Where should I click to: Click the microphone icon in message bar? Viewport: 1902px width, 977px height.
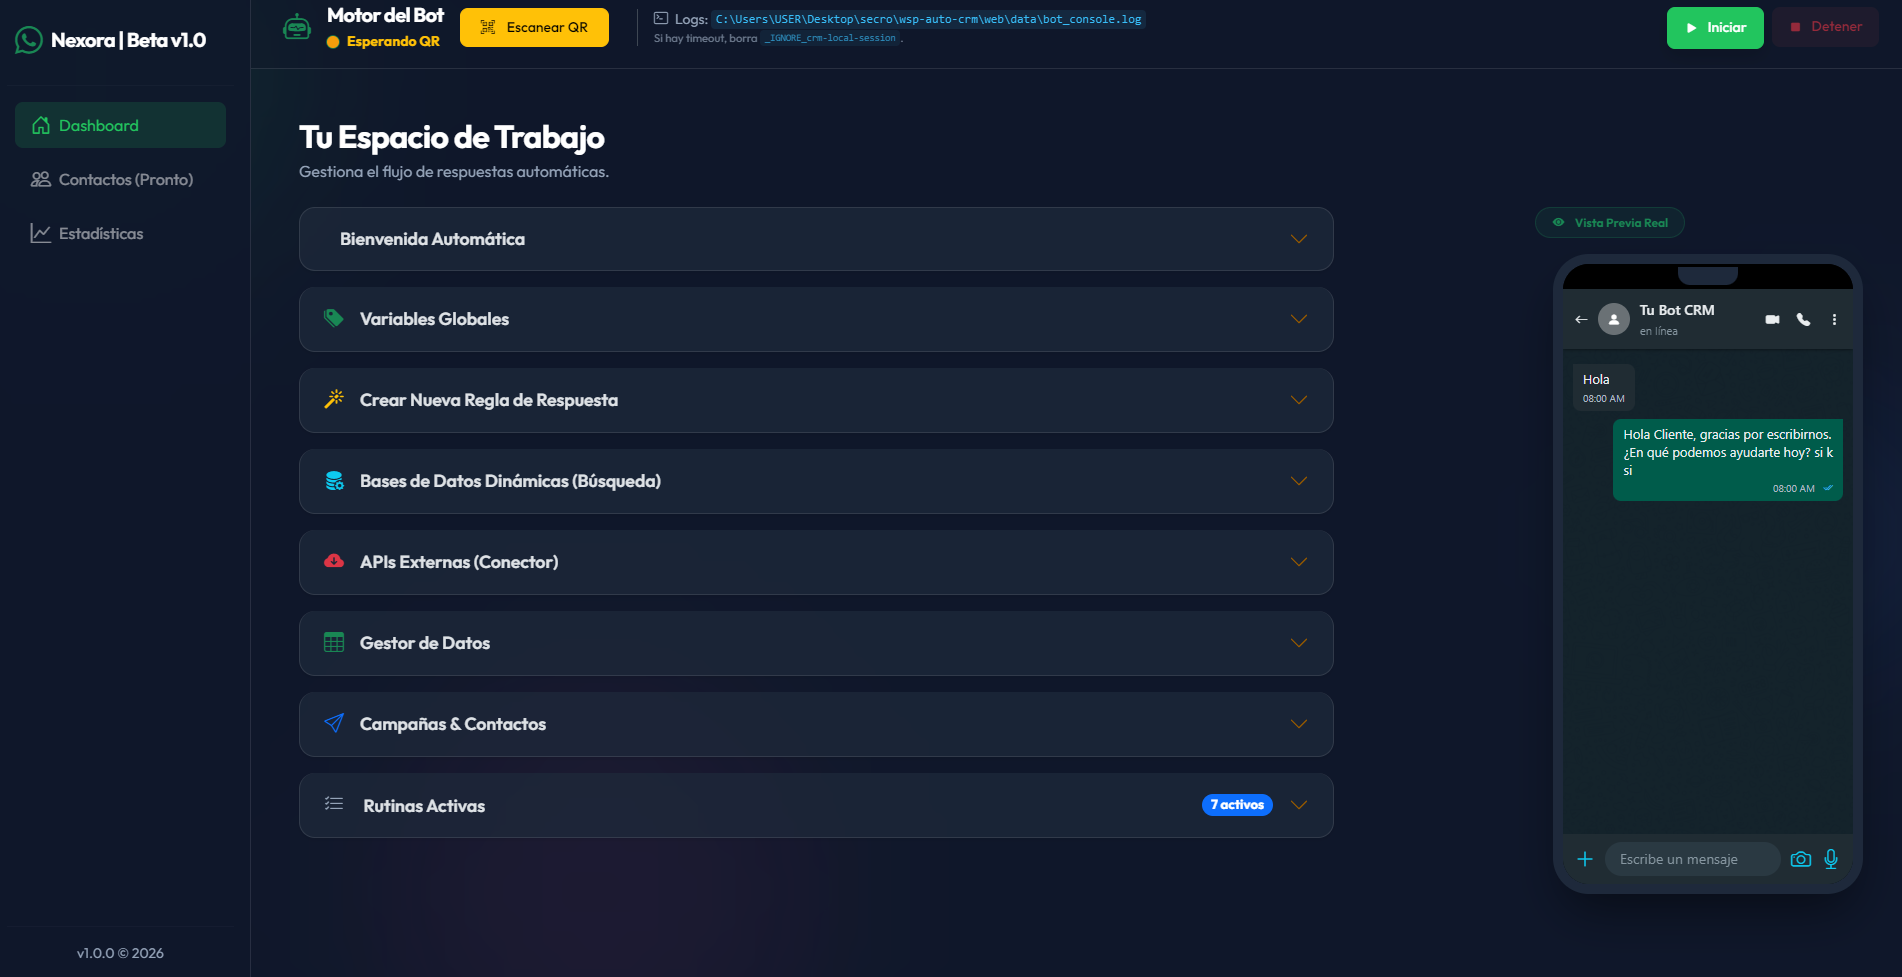click(x=1831, y=859)
